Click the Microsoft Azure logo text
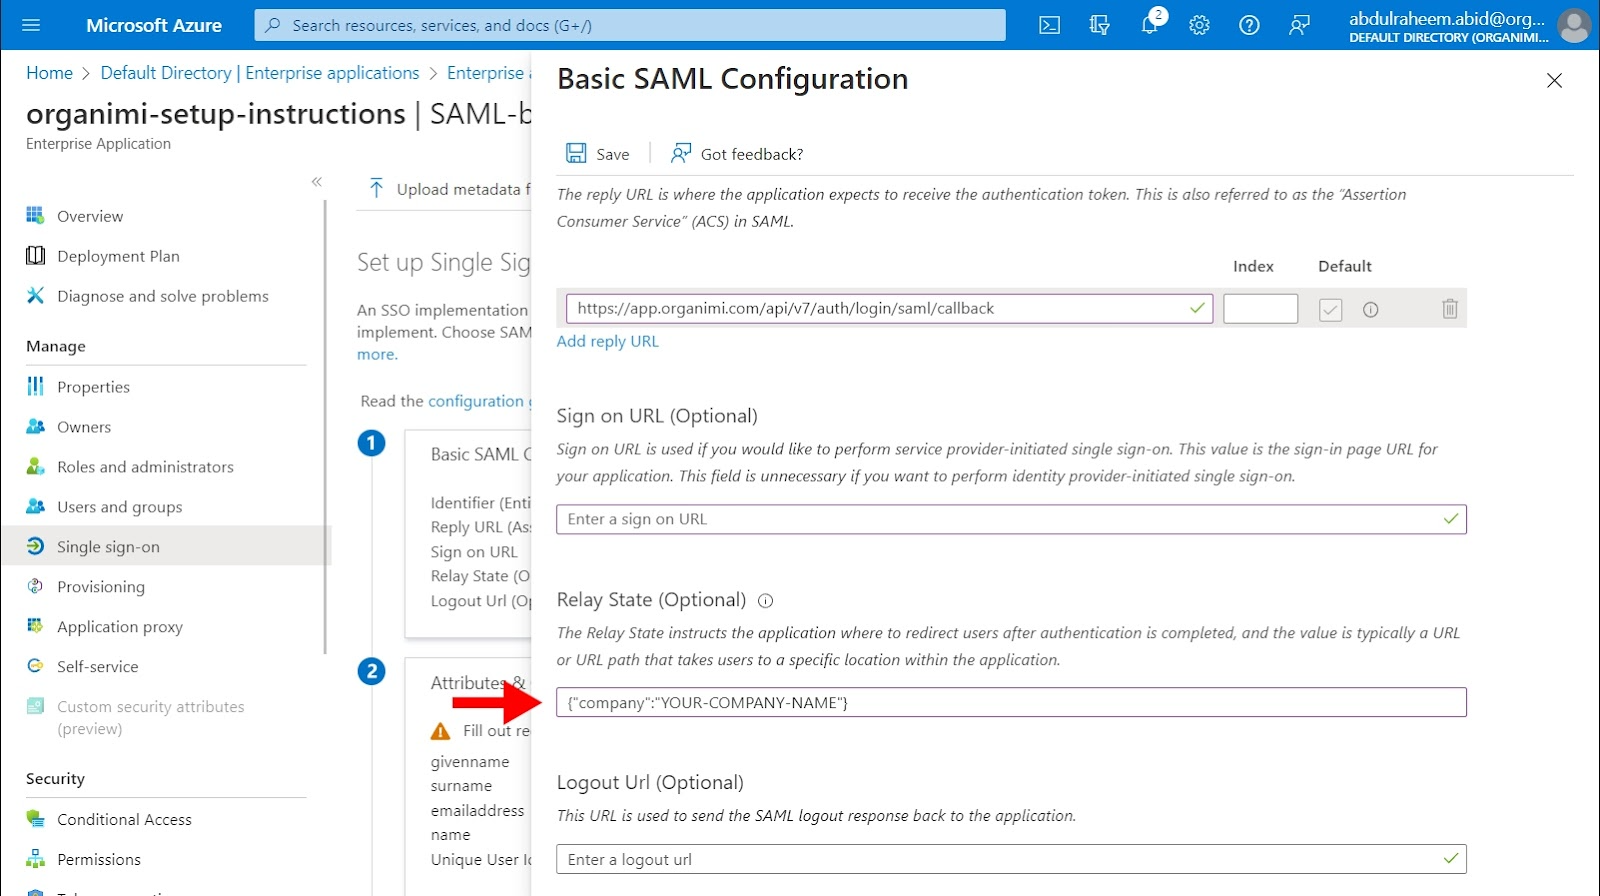Image resolution: width=1600 pixels, height=896 pixels. [x=154, y=25]
